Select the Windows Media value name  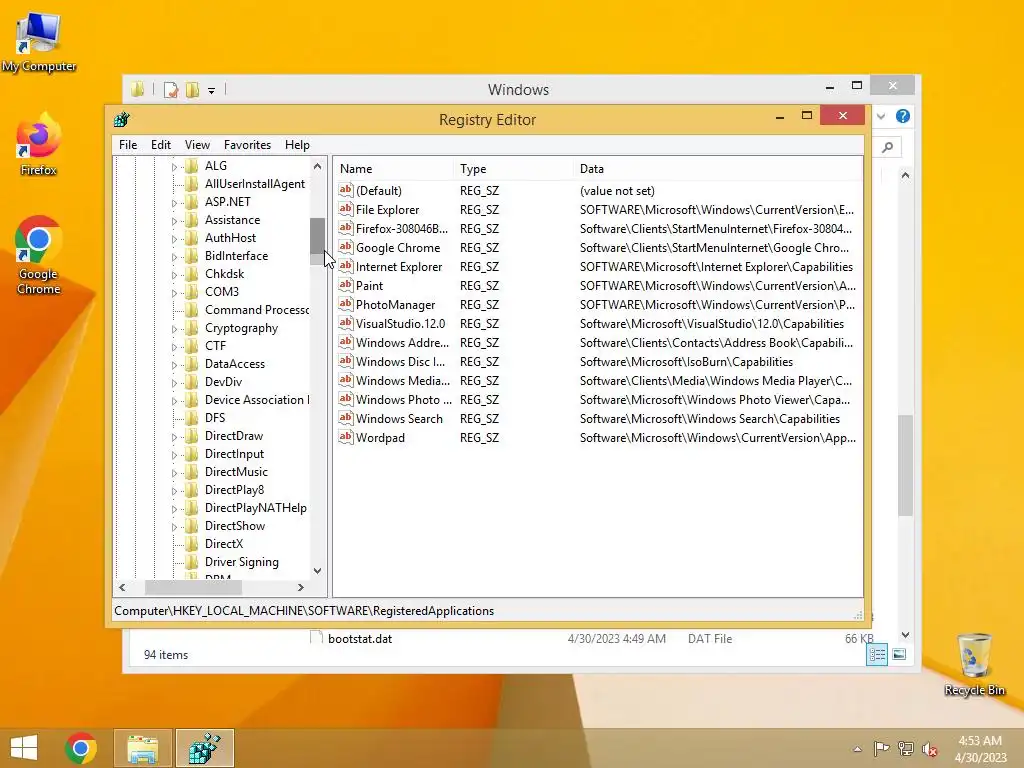point(402,381)
